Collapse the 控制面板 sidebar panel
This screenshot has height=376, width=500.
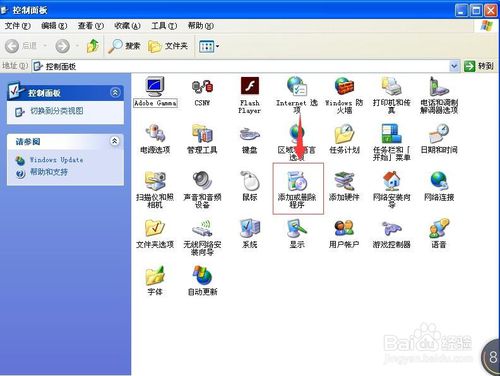click(x=115, y=92)
